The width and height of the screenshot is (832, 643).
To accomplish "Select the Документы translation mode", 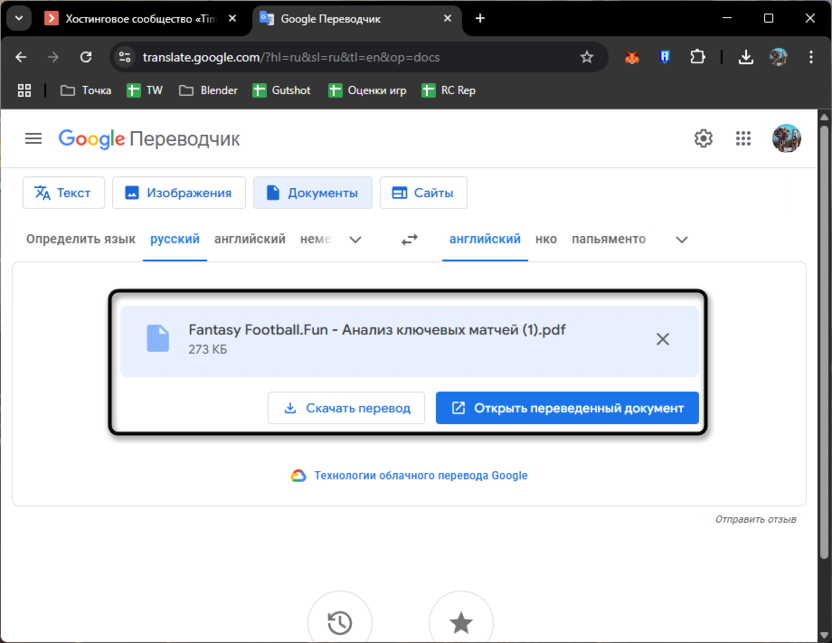I will click(313, 193).
